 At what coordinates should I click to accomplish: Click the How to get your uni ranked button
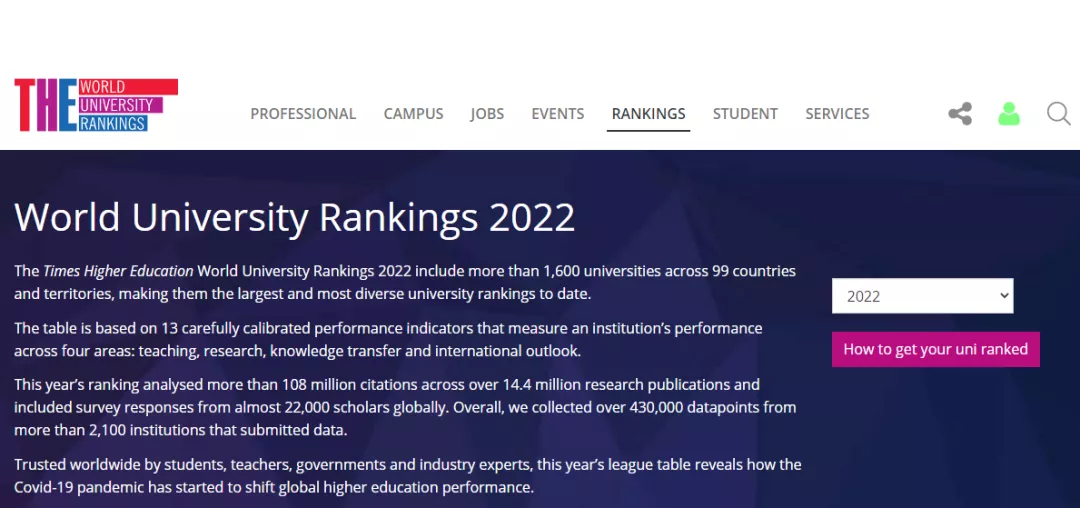935,349
